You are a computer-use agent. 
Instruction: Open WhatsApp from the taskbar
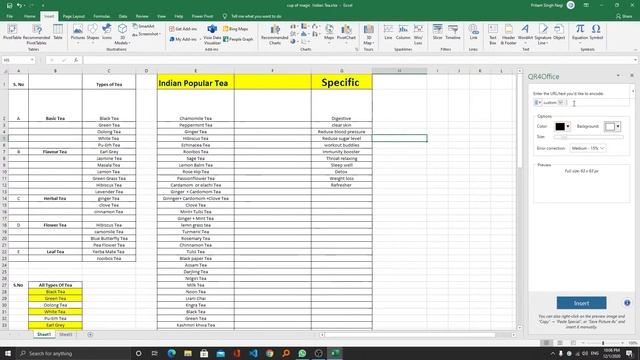click(302, 353)
